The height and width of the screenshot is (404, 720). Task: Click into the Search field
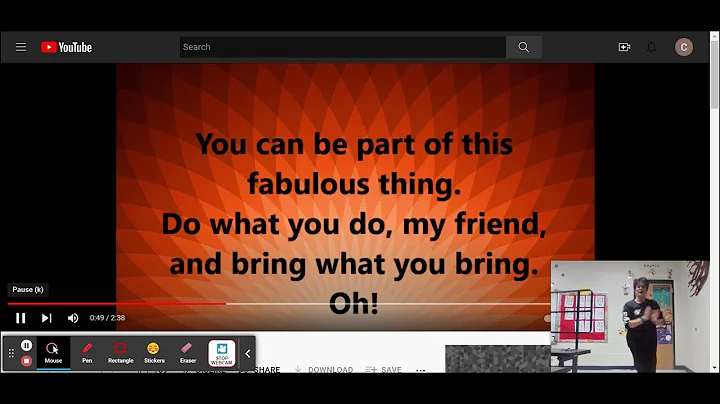pos(343,47)
